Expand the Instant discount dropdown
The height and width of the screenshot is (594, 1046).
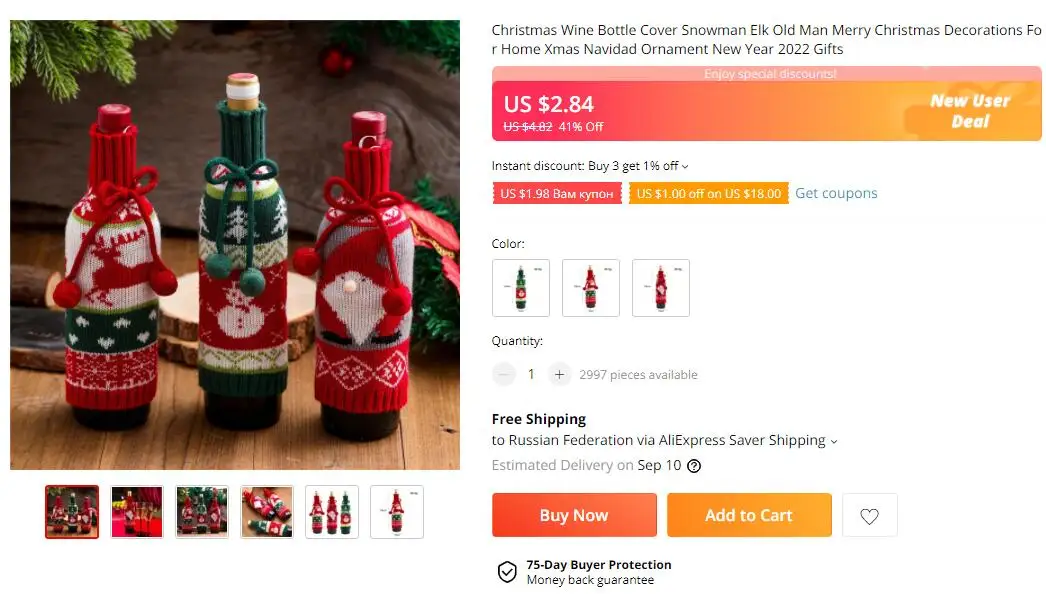685,167
